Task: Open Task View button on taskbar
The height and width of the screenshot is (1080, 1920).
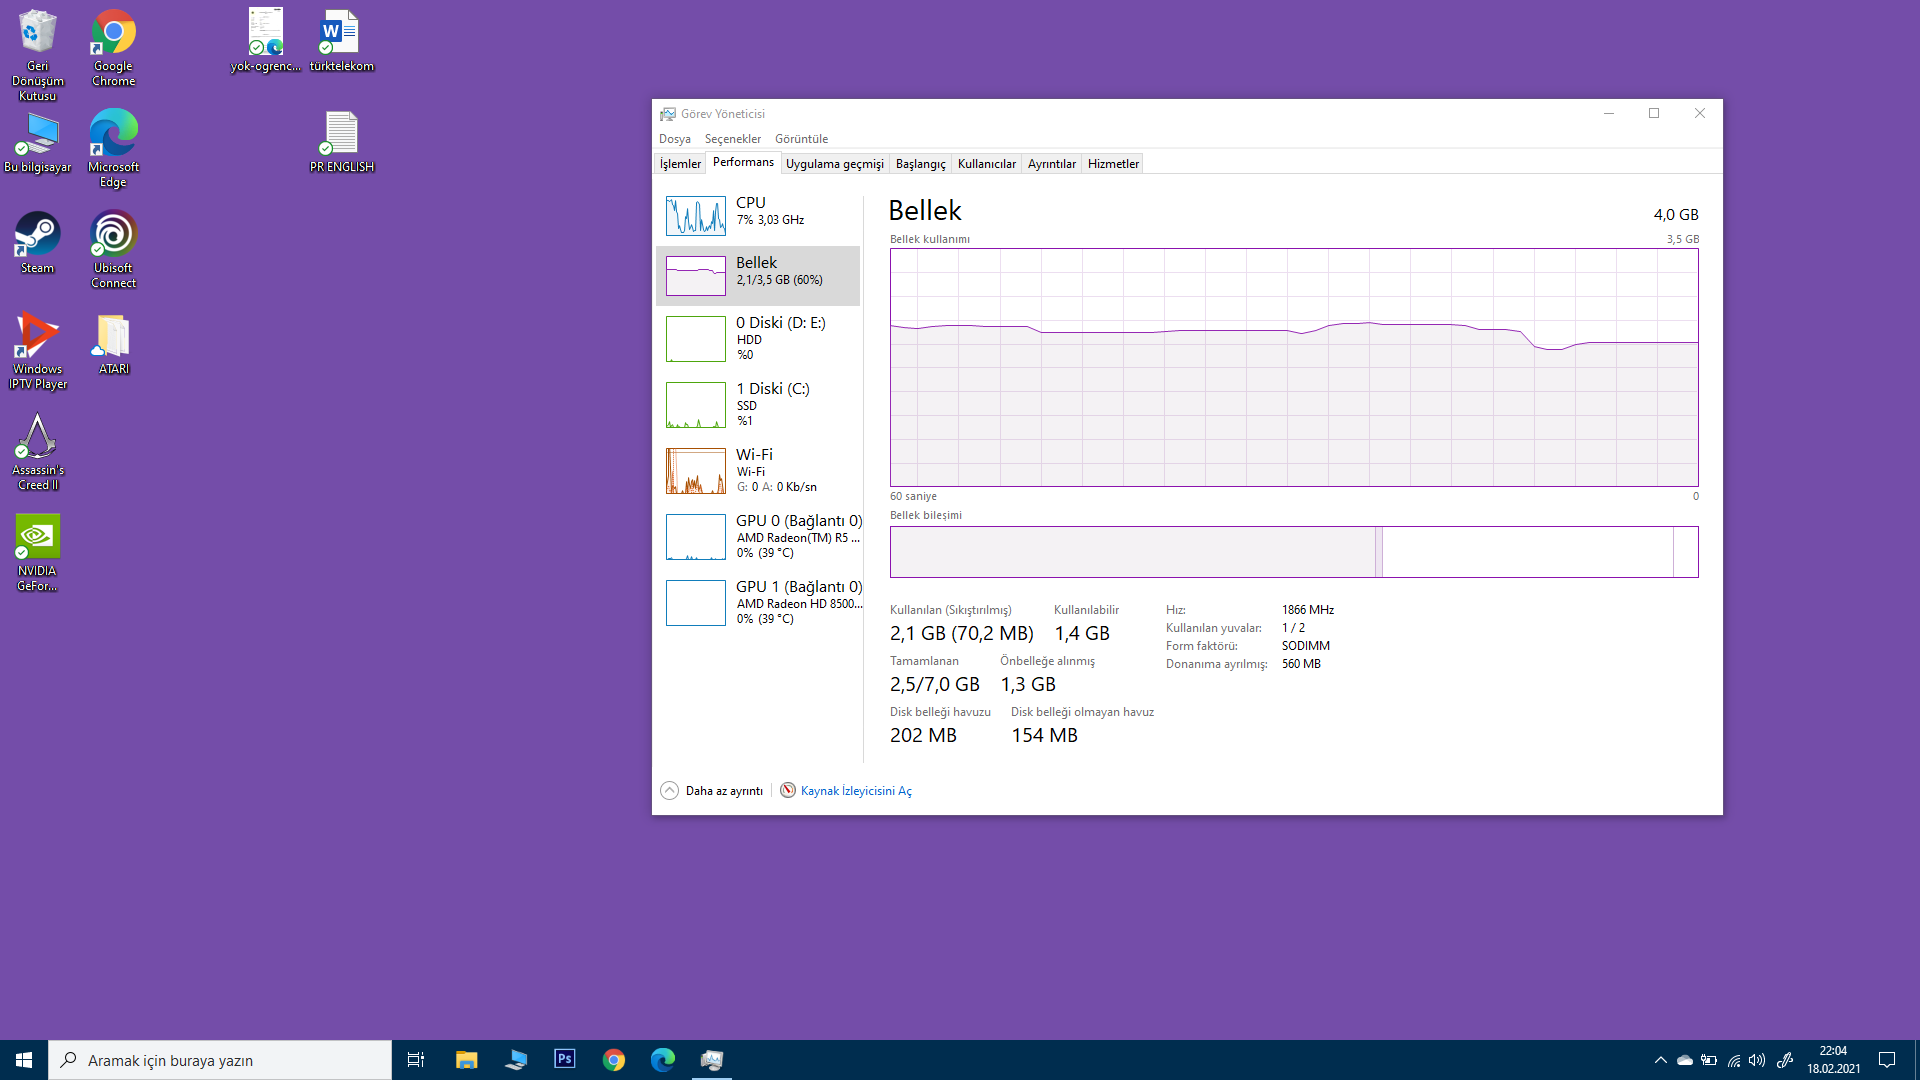Action: pyautogui.click(x=416, y=1060)
